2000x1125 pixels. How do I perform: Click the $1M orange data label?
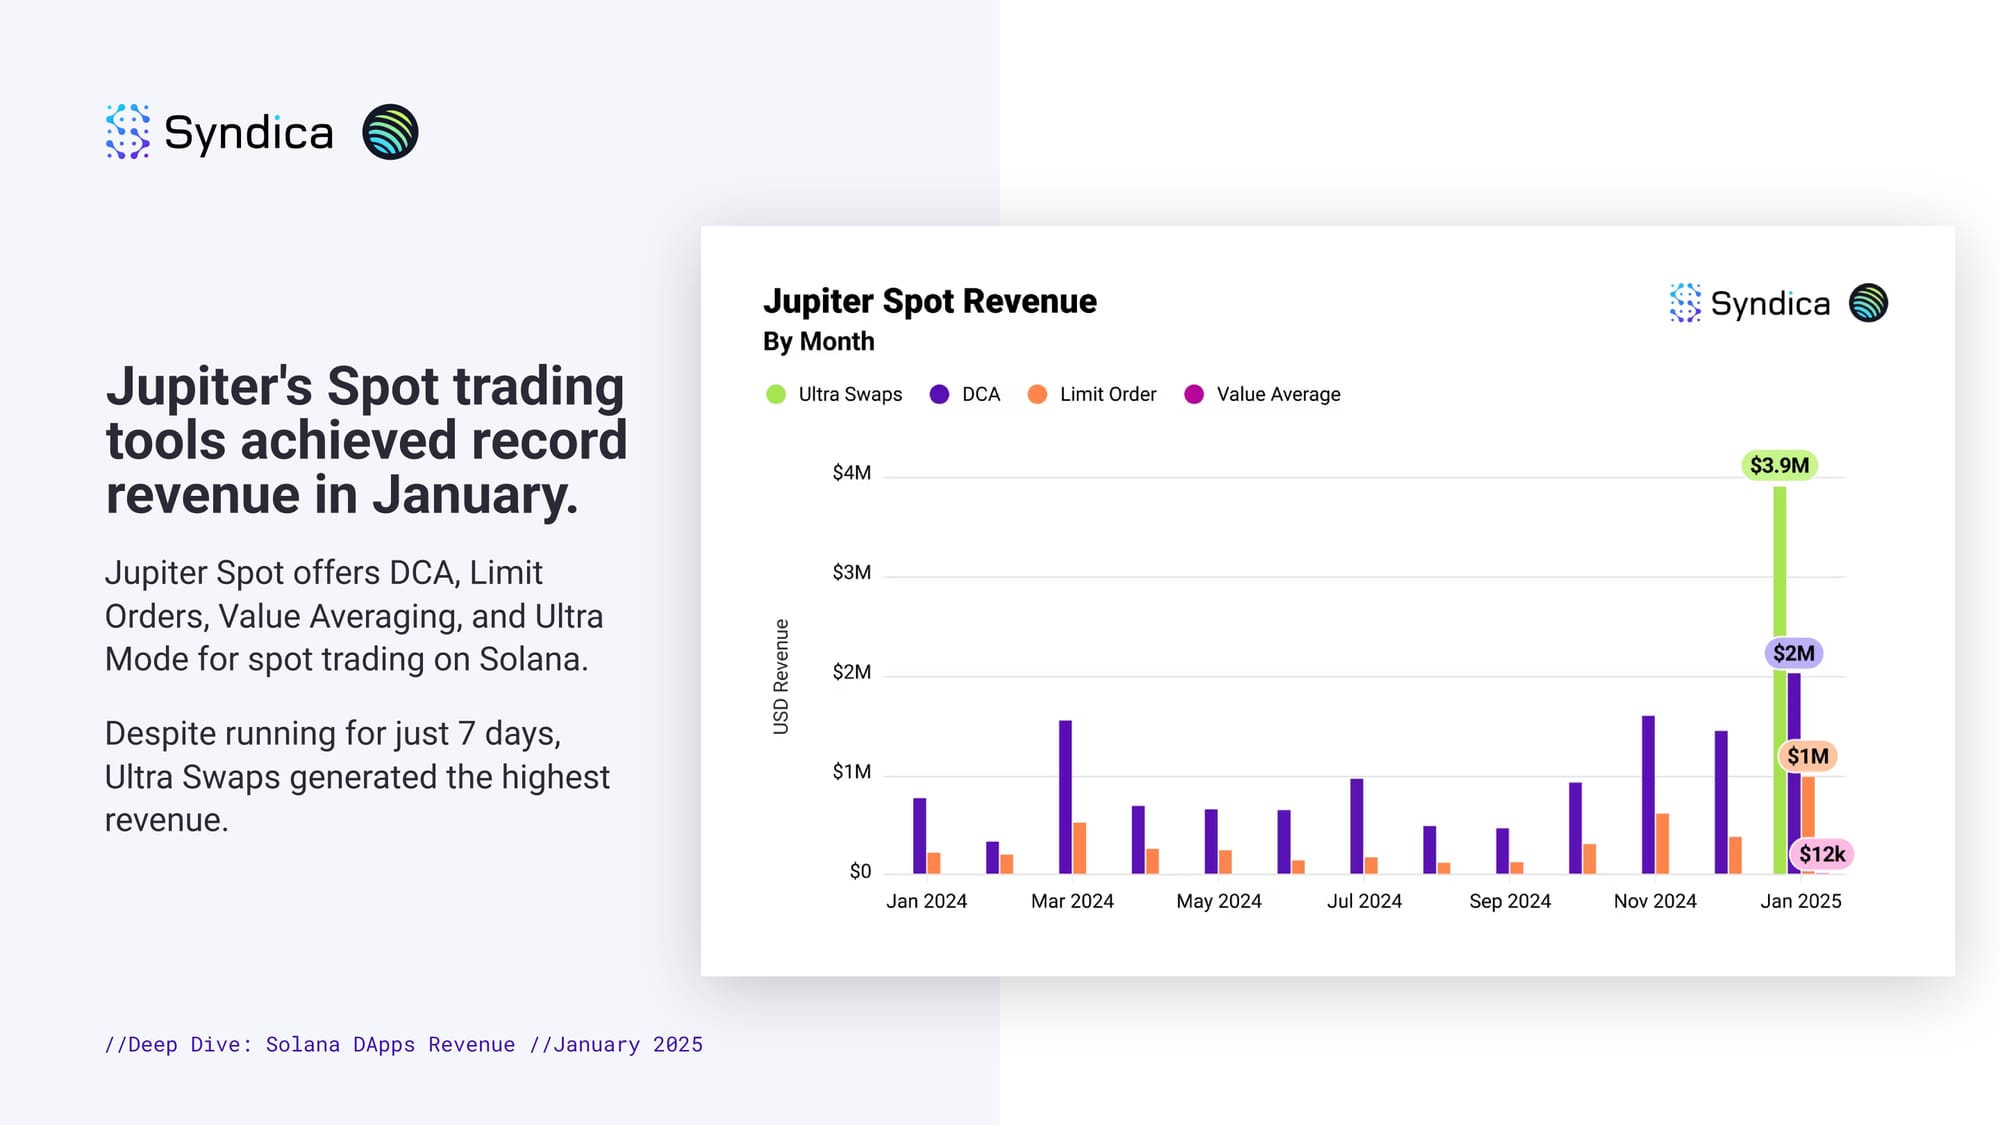click(x=1807, y=756)
